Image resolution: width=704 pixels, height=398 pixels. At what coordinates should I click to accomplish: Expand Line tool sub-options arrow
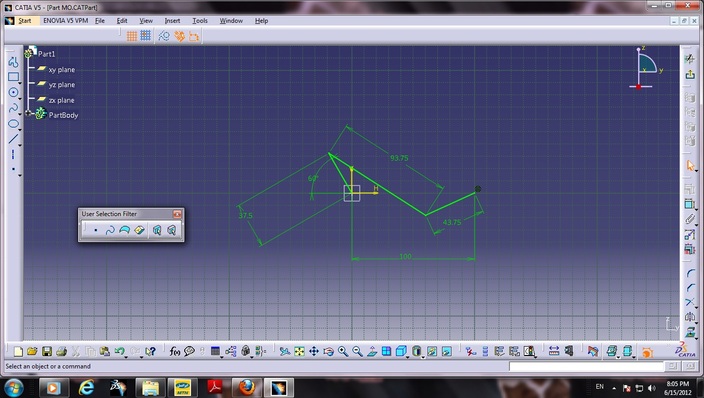(20, 145)
